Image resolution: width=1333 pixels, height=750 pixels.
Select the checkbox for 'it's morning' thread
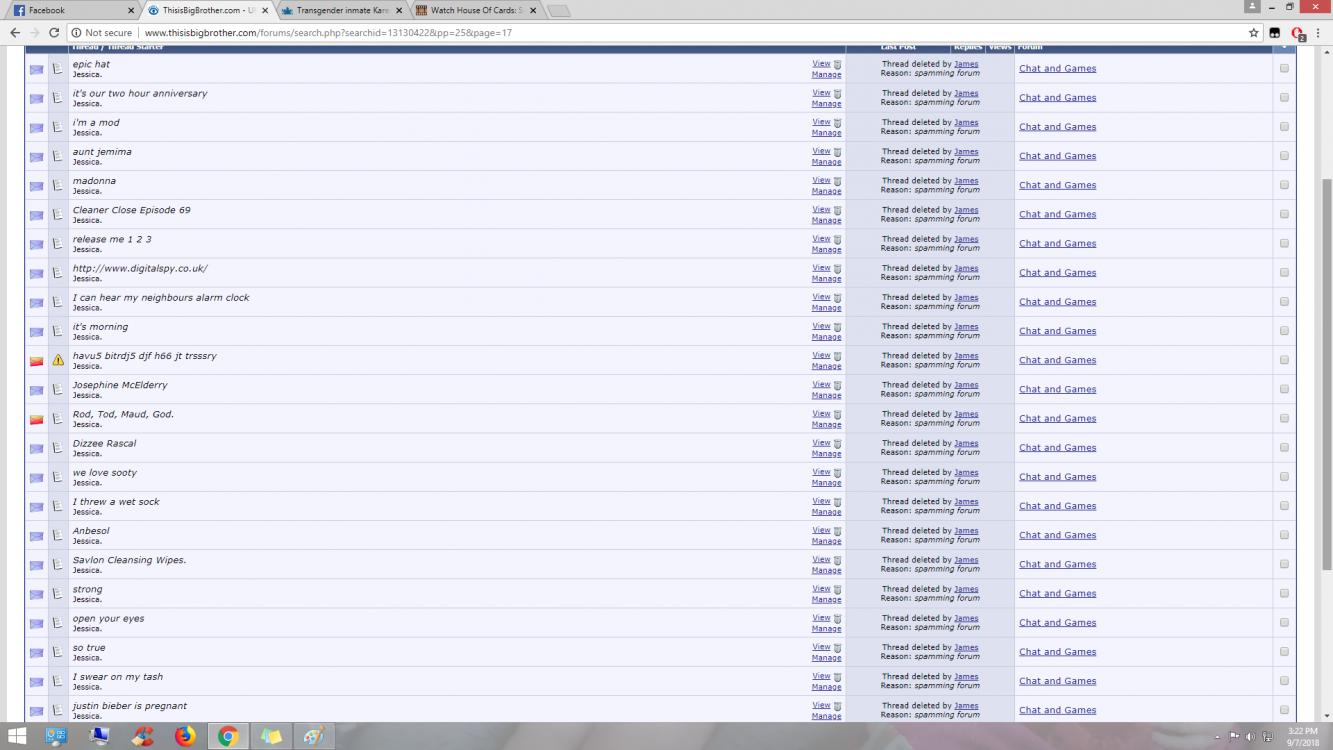(x=1284, y=331)
